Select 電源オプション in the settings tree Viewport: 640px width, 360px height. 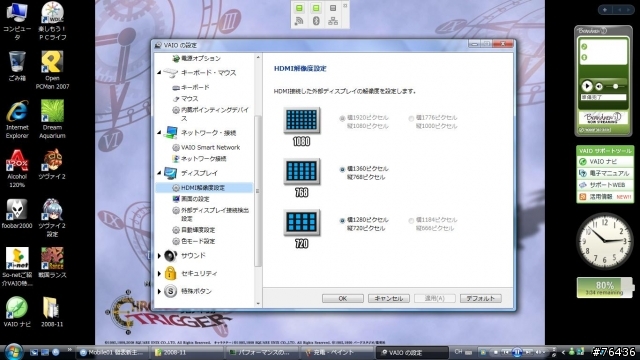196,58
